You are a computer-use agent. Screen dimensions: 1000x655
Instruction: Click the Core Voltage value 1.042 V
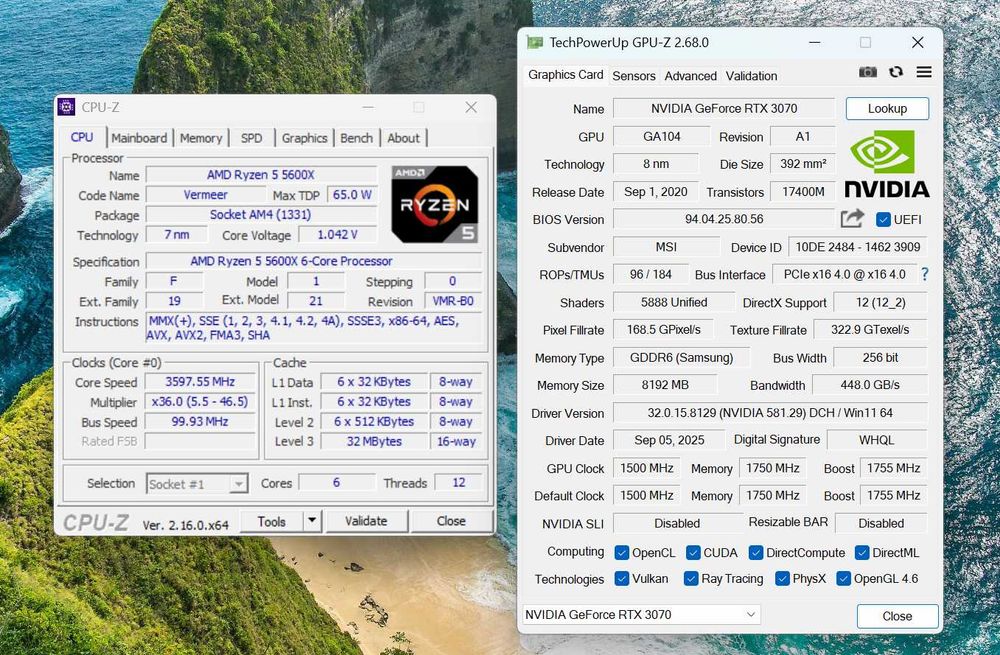pyautogui.click(x=337, y=235)
